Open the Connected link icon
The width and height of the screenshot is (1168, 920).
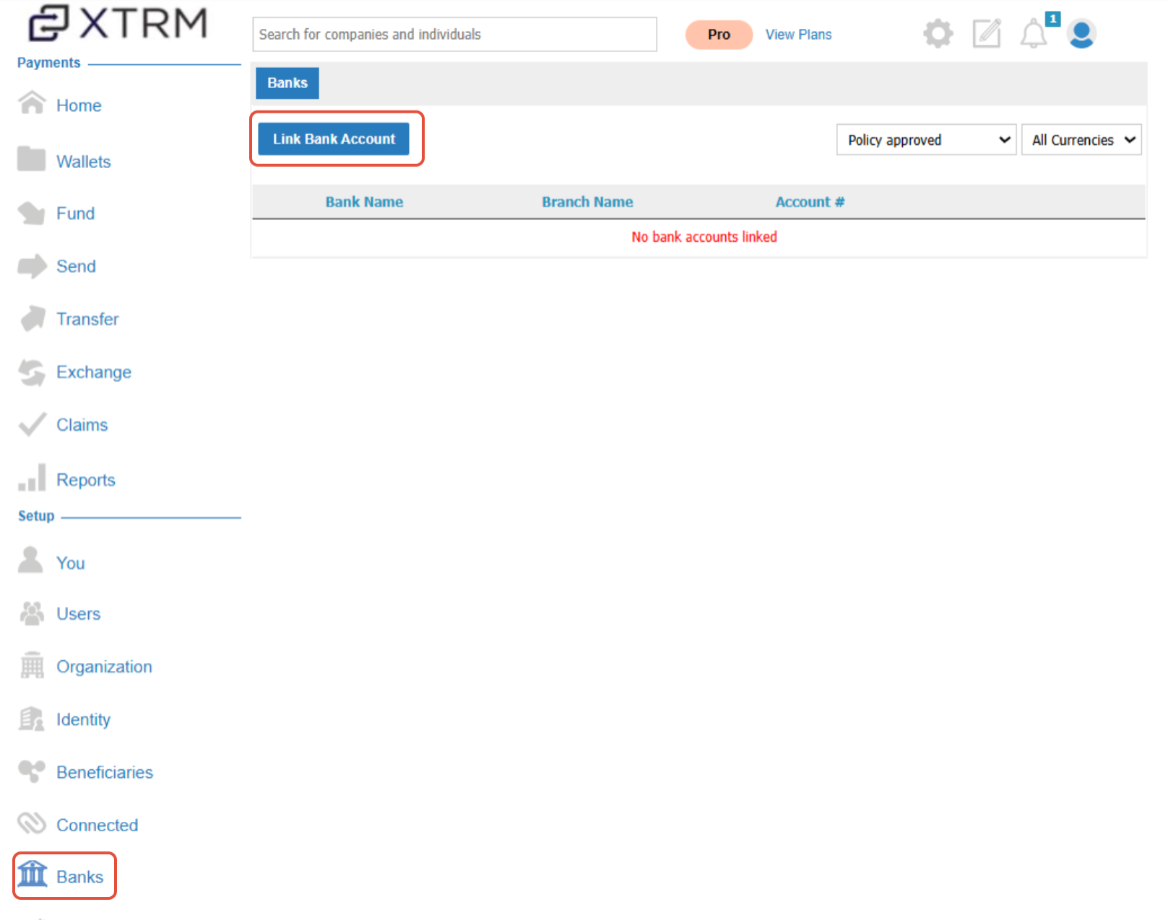coord(32,823)
